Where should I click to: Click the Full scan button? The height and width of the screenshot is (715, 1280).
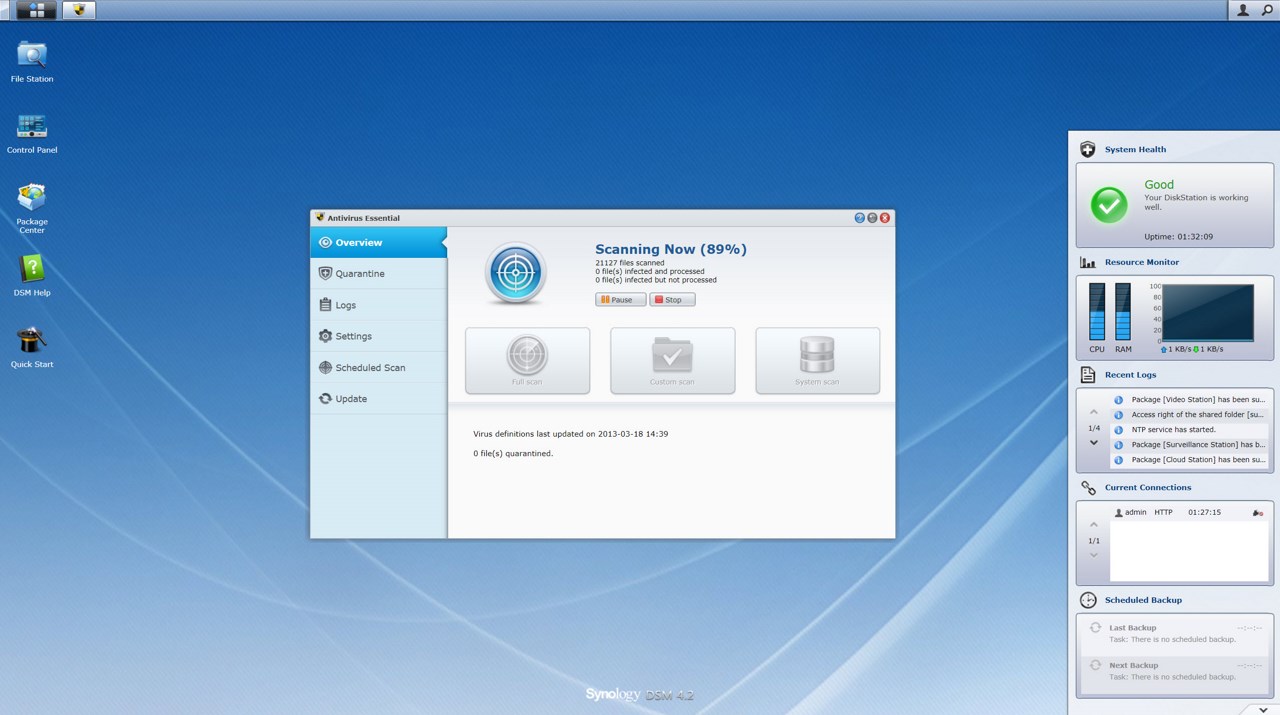tap(527, 360)
